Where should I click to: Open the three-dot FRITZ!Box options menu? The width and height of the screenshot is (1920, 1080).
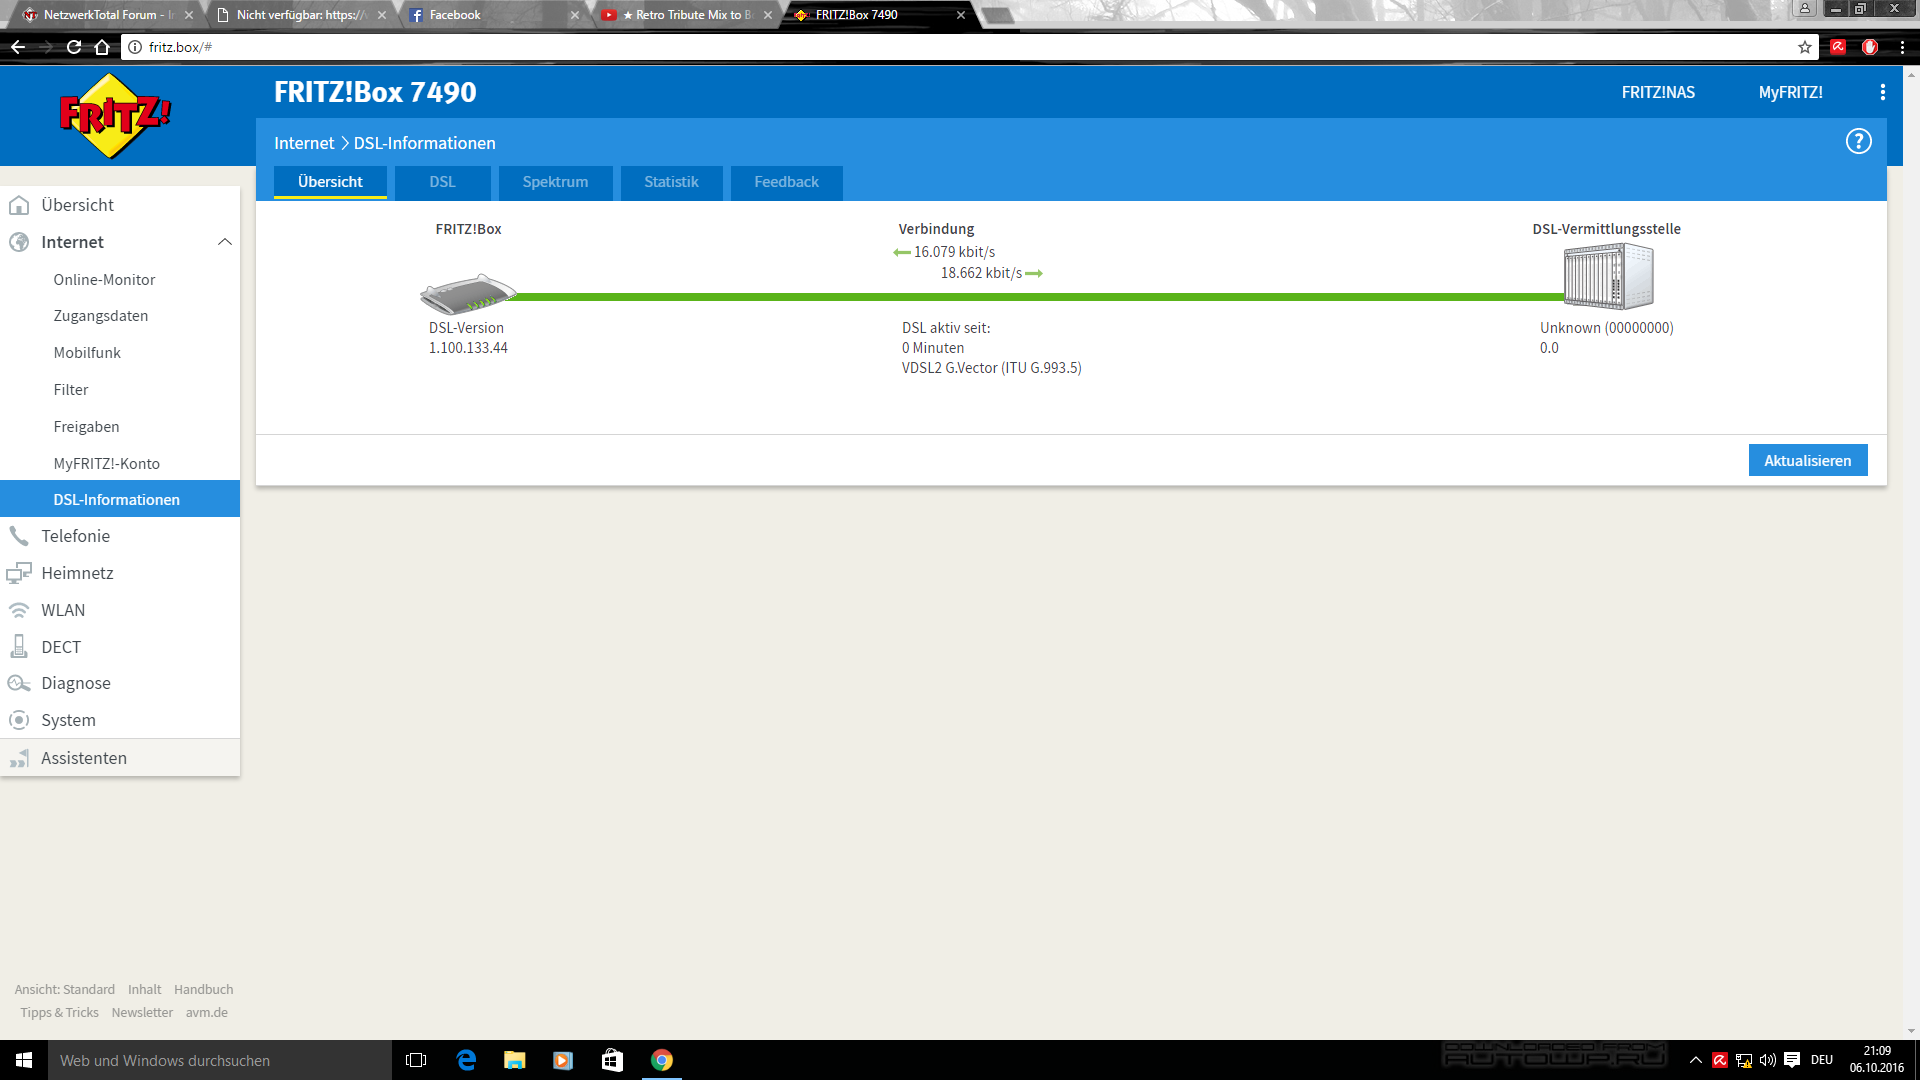coord(1882,92)
